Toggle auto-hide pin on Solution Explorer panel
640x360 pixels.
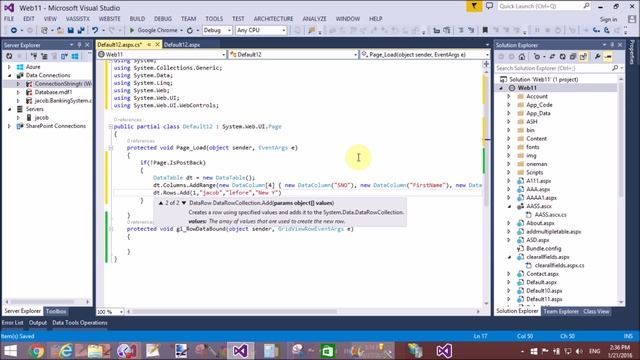click(612, 45)
